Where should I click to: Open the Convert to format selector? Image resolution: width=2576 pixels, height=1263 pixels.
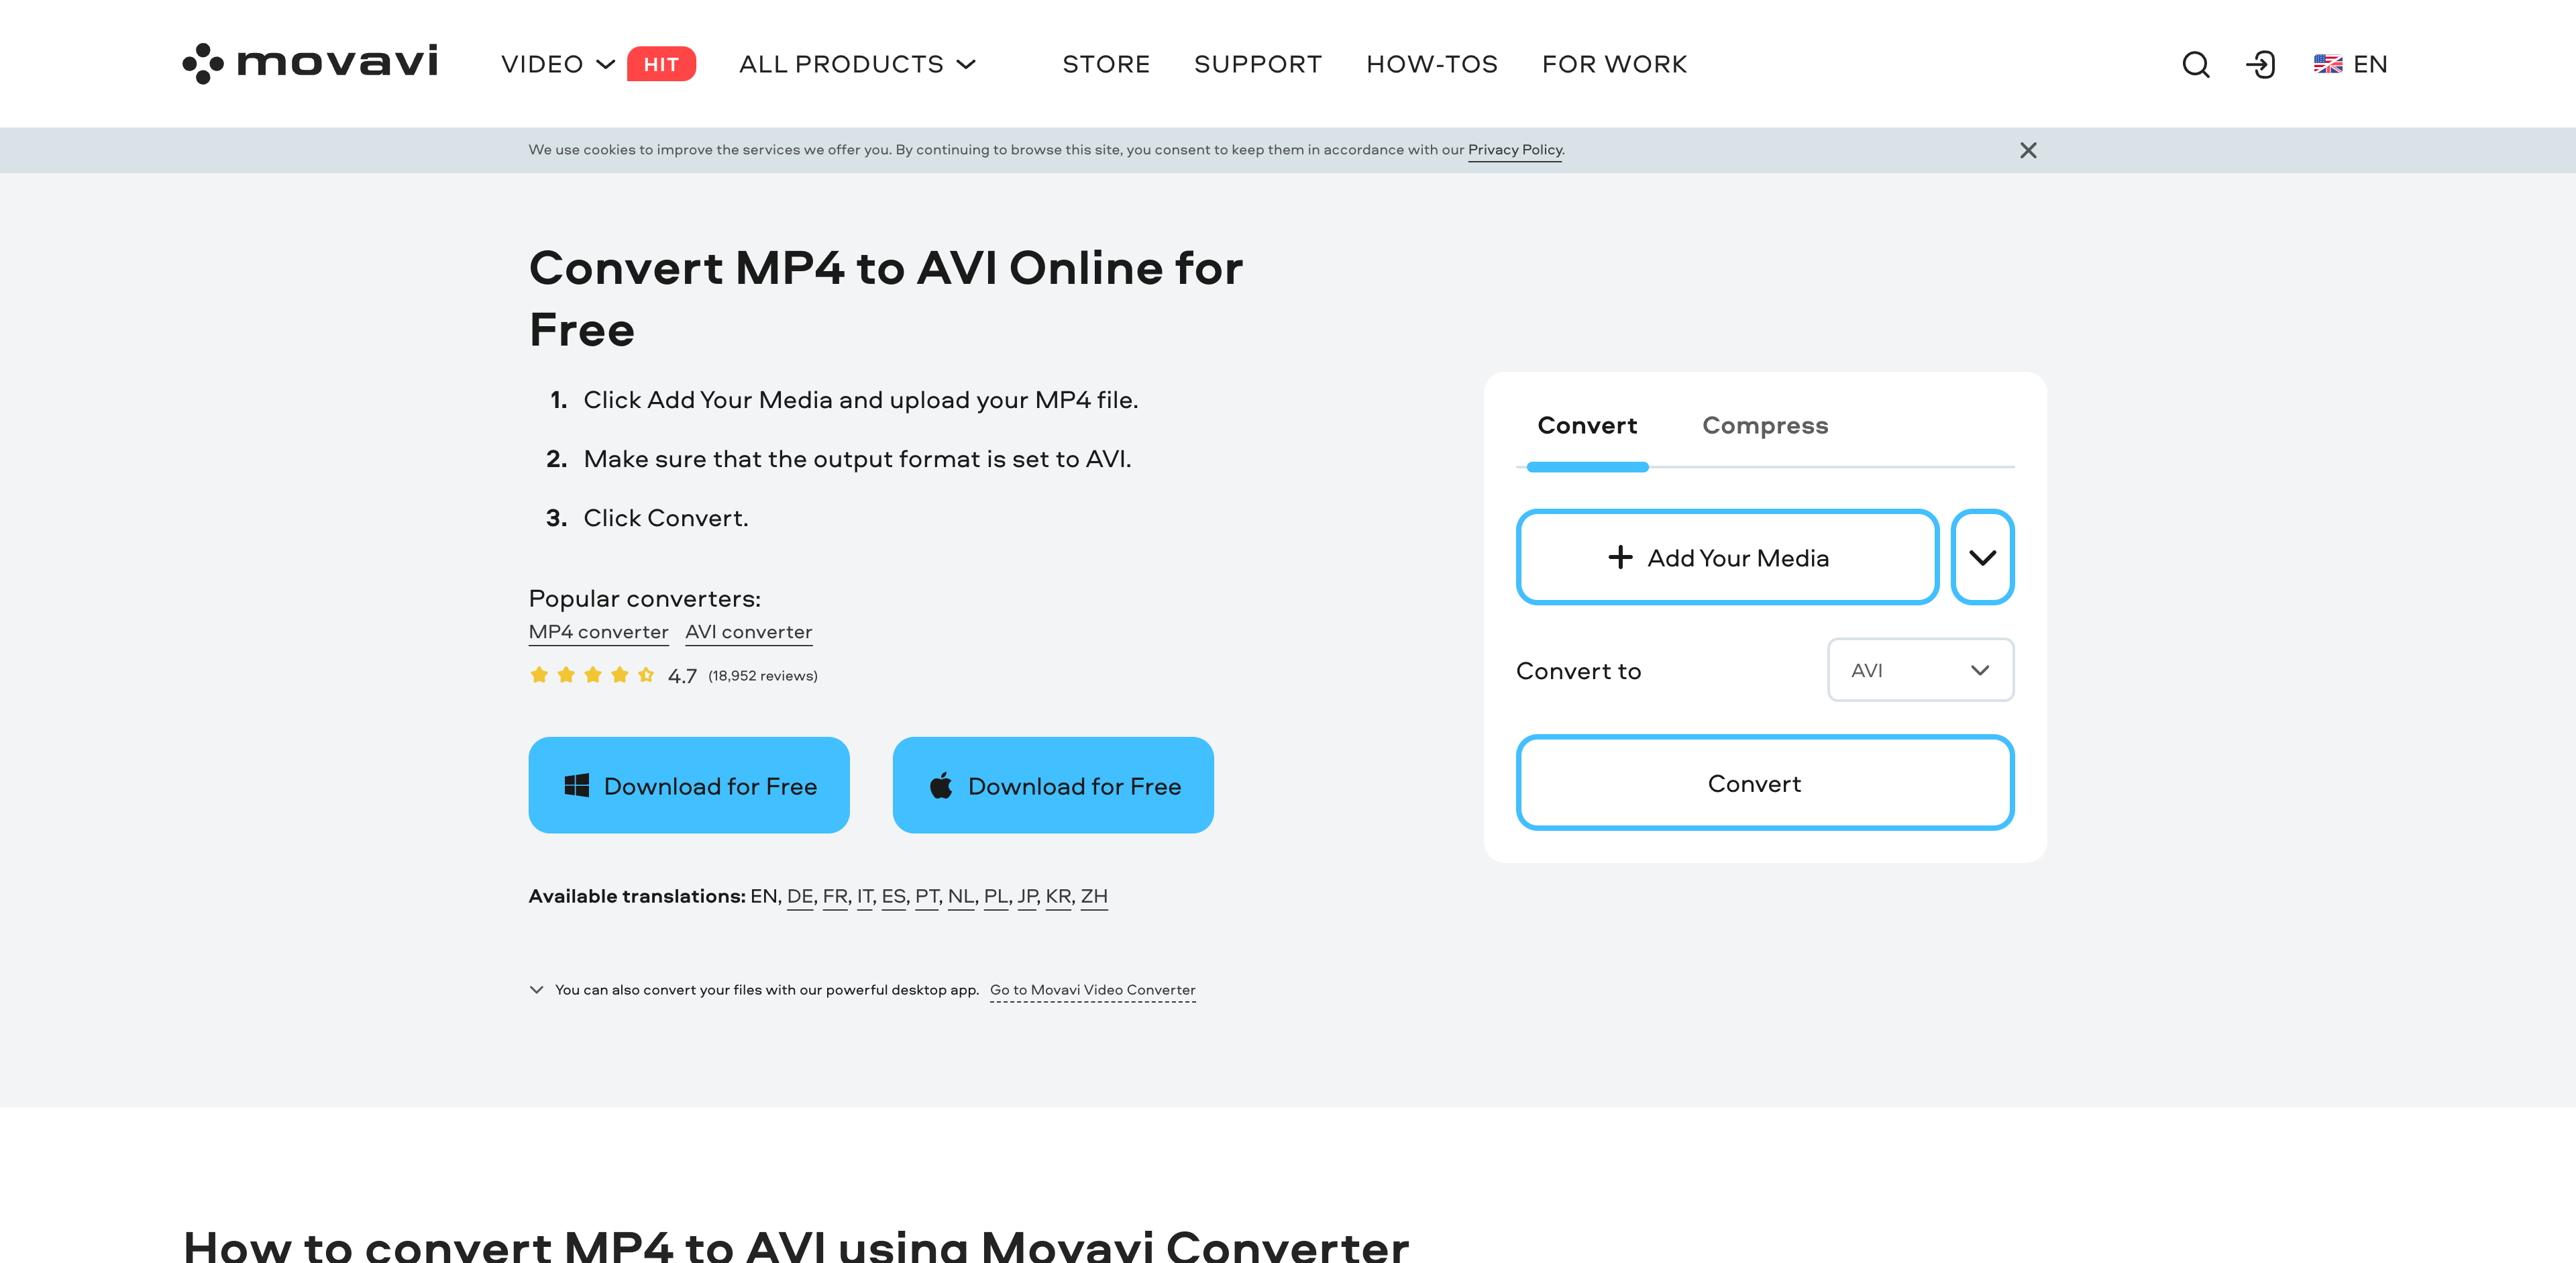point(1919,669)
